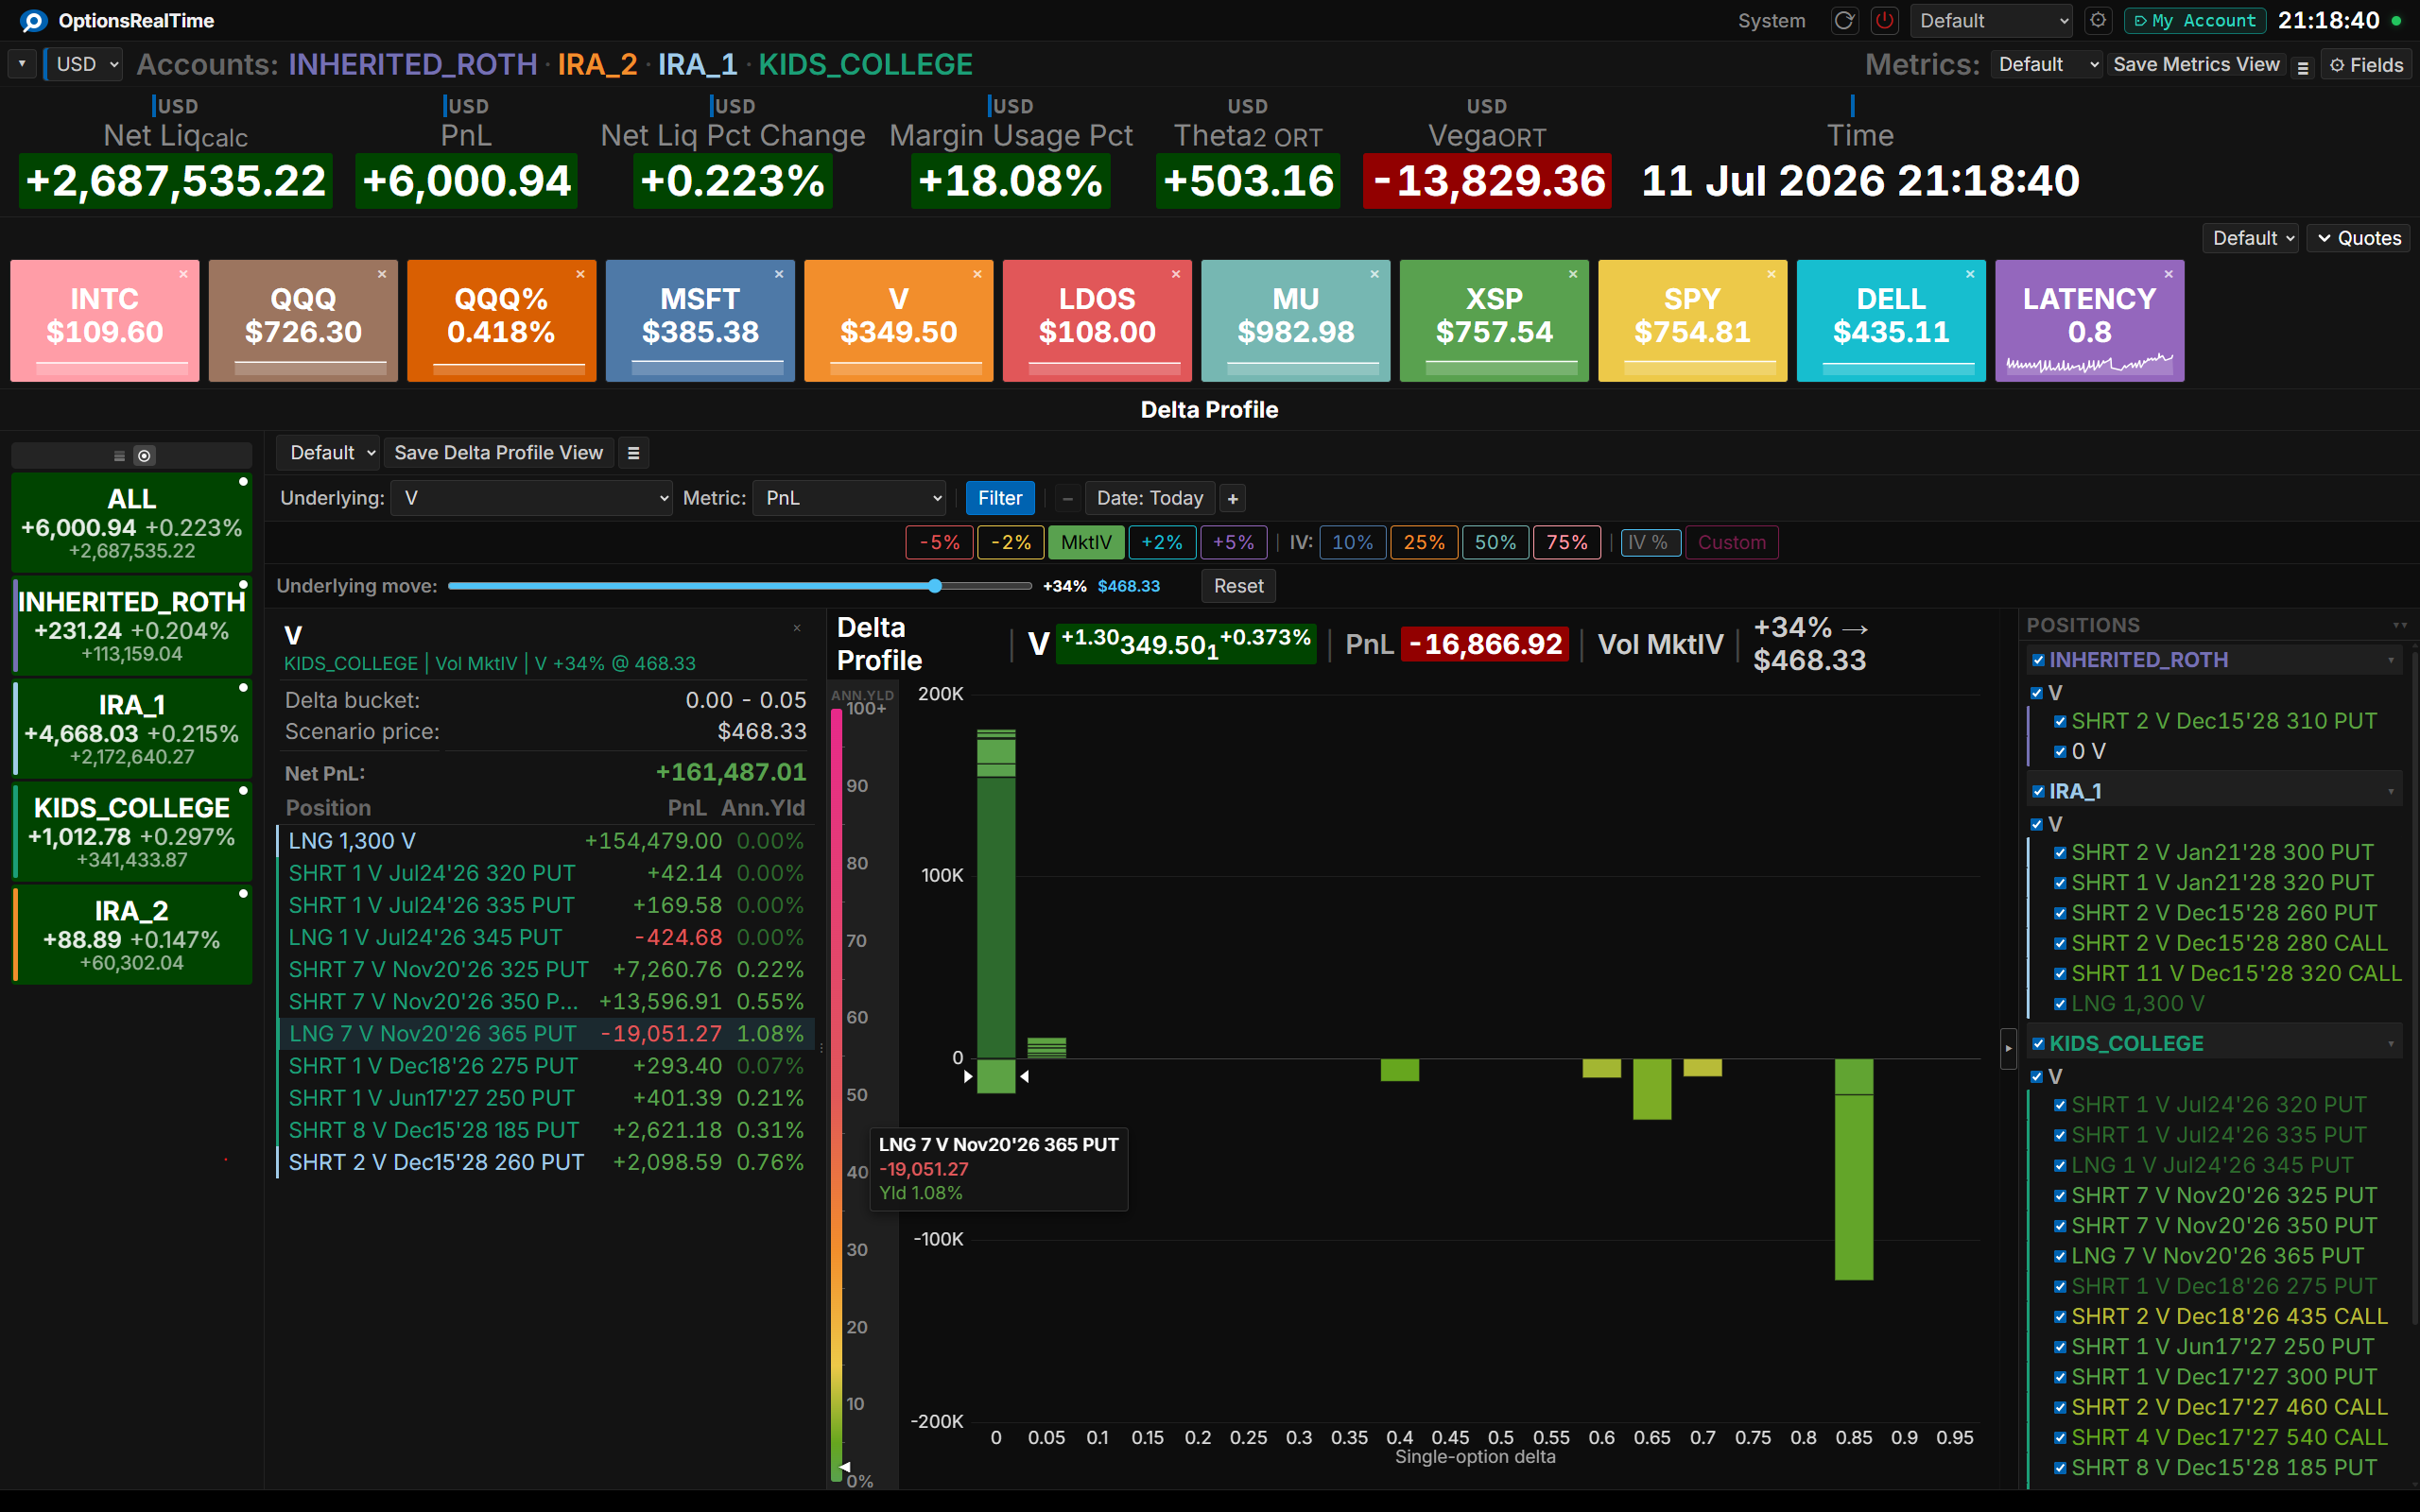Screen dimensions: 2420x1512
Task: Open the USD currency dropdown
Action: (x=85, y=65)
